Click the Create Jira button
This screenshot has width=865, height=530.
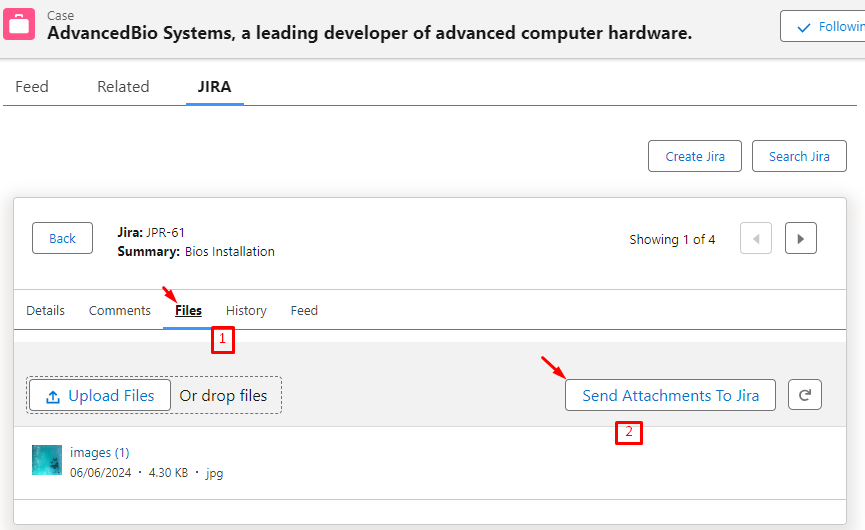click(x=695, y=156)
